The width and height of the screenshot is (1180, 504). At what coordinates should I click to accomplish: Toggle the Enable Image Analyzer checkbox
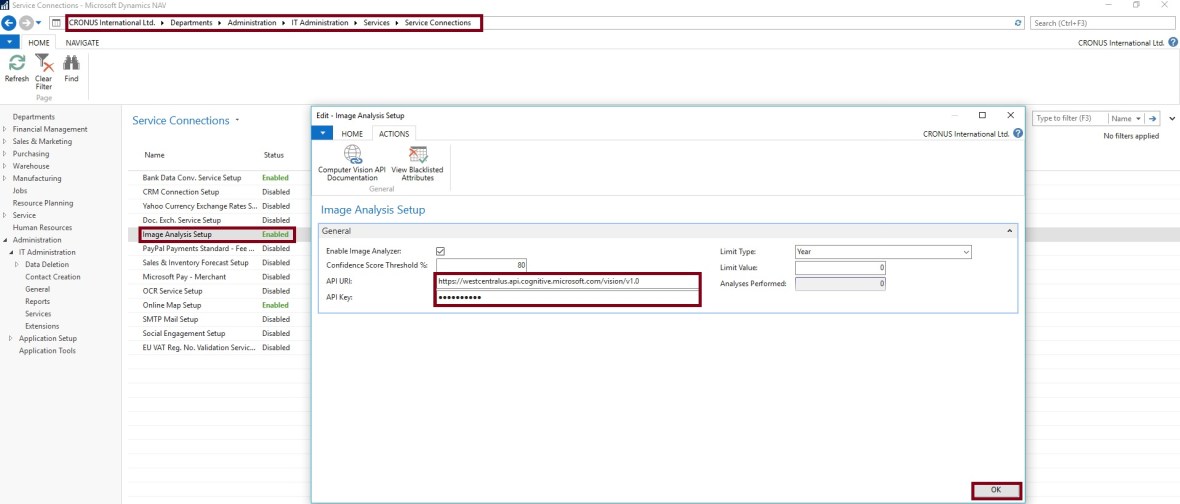click(x=440, y=251)
